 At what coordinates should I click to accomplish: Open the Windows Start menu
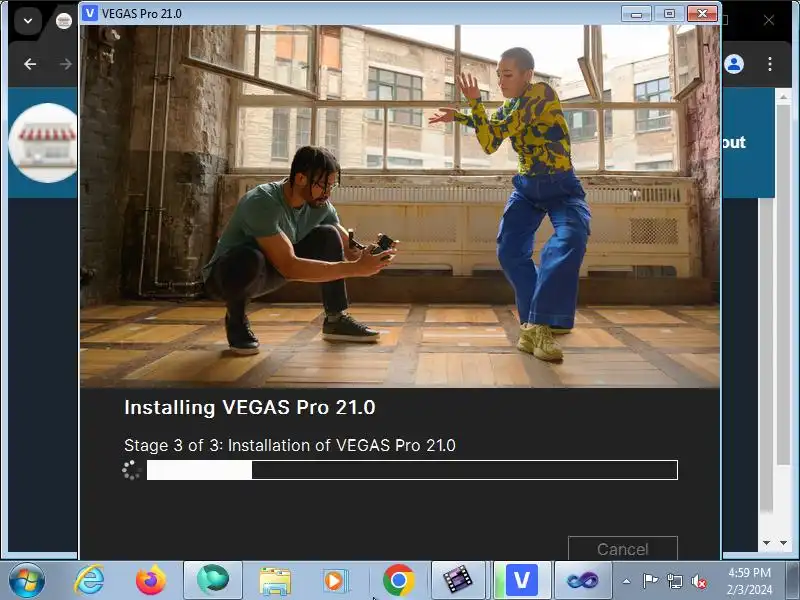(26, 581)
